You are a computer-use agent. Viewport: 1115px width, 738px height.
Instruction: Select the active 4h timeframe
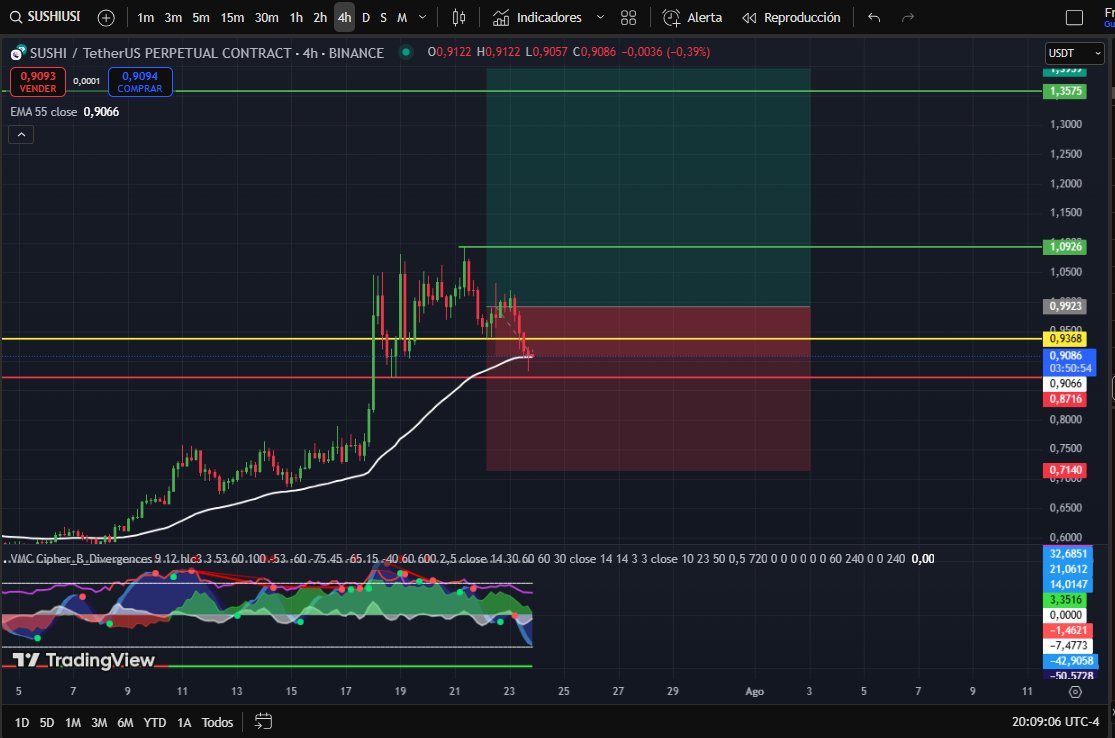tap(345, 18)
